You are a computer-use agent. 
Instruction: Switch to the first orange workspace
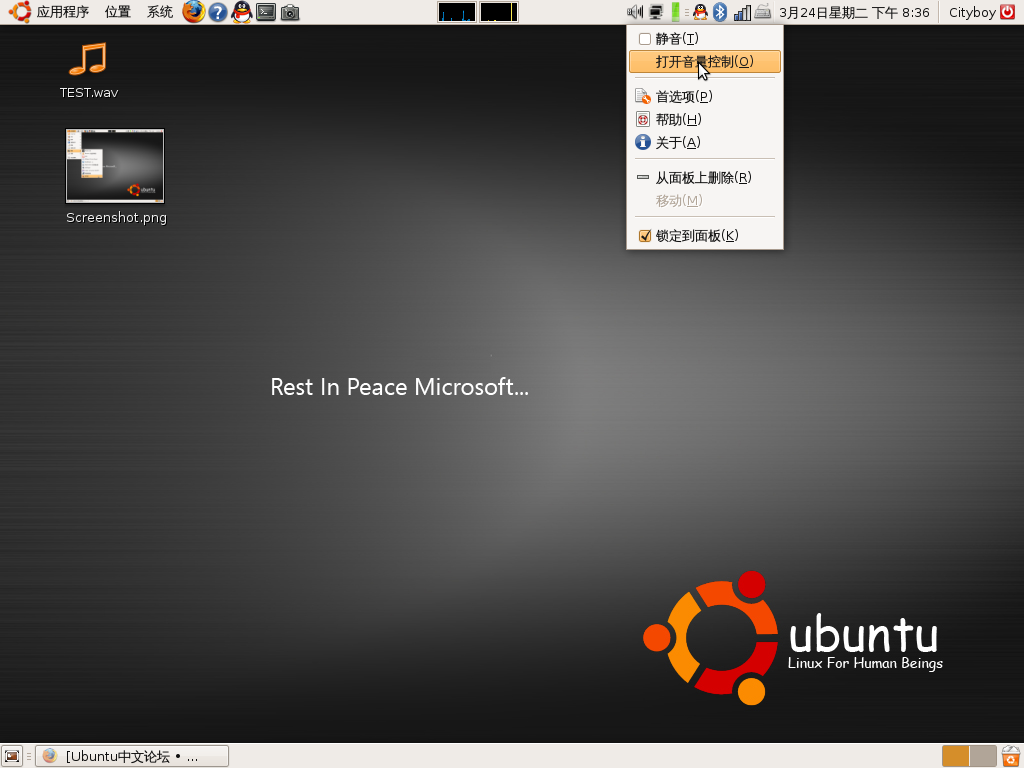pos(955,756)
